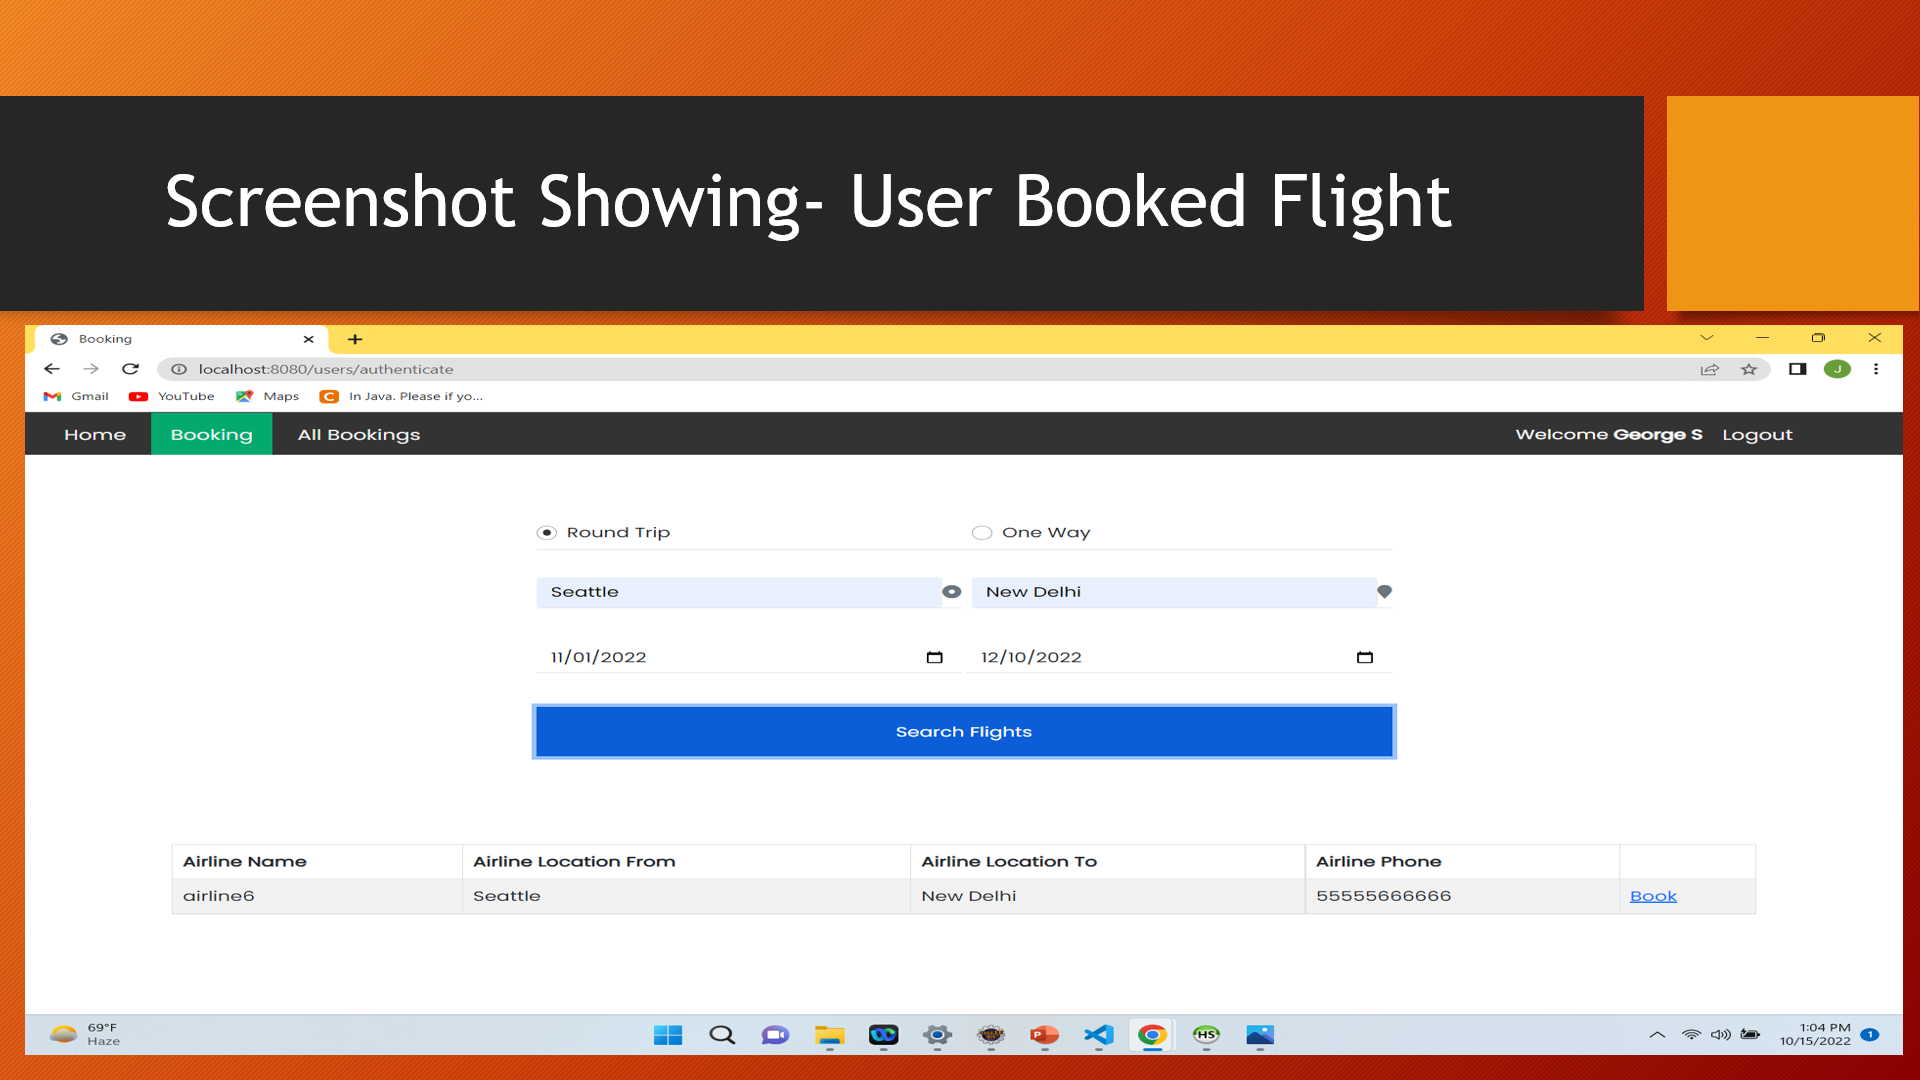Click the browser back arrow
This screenshot has width=1920, height=1080.
52,369
